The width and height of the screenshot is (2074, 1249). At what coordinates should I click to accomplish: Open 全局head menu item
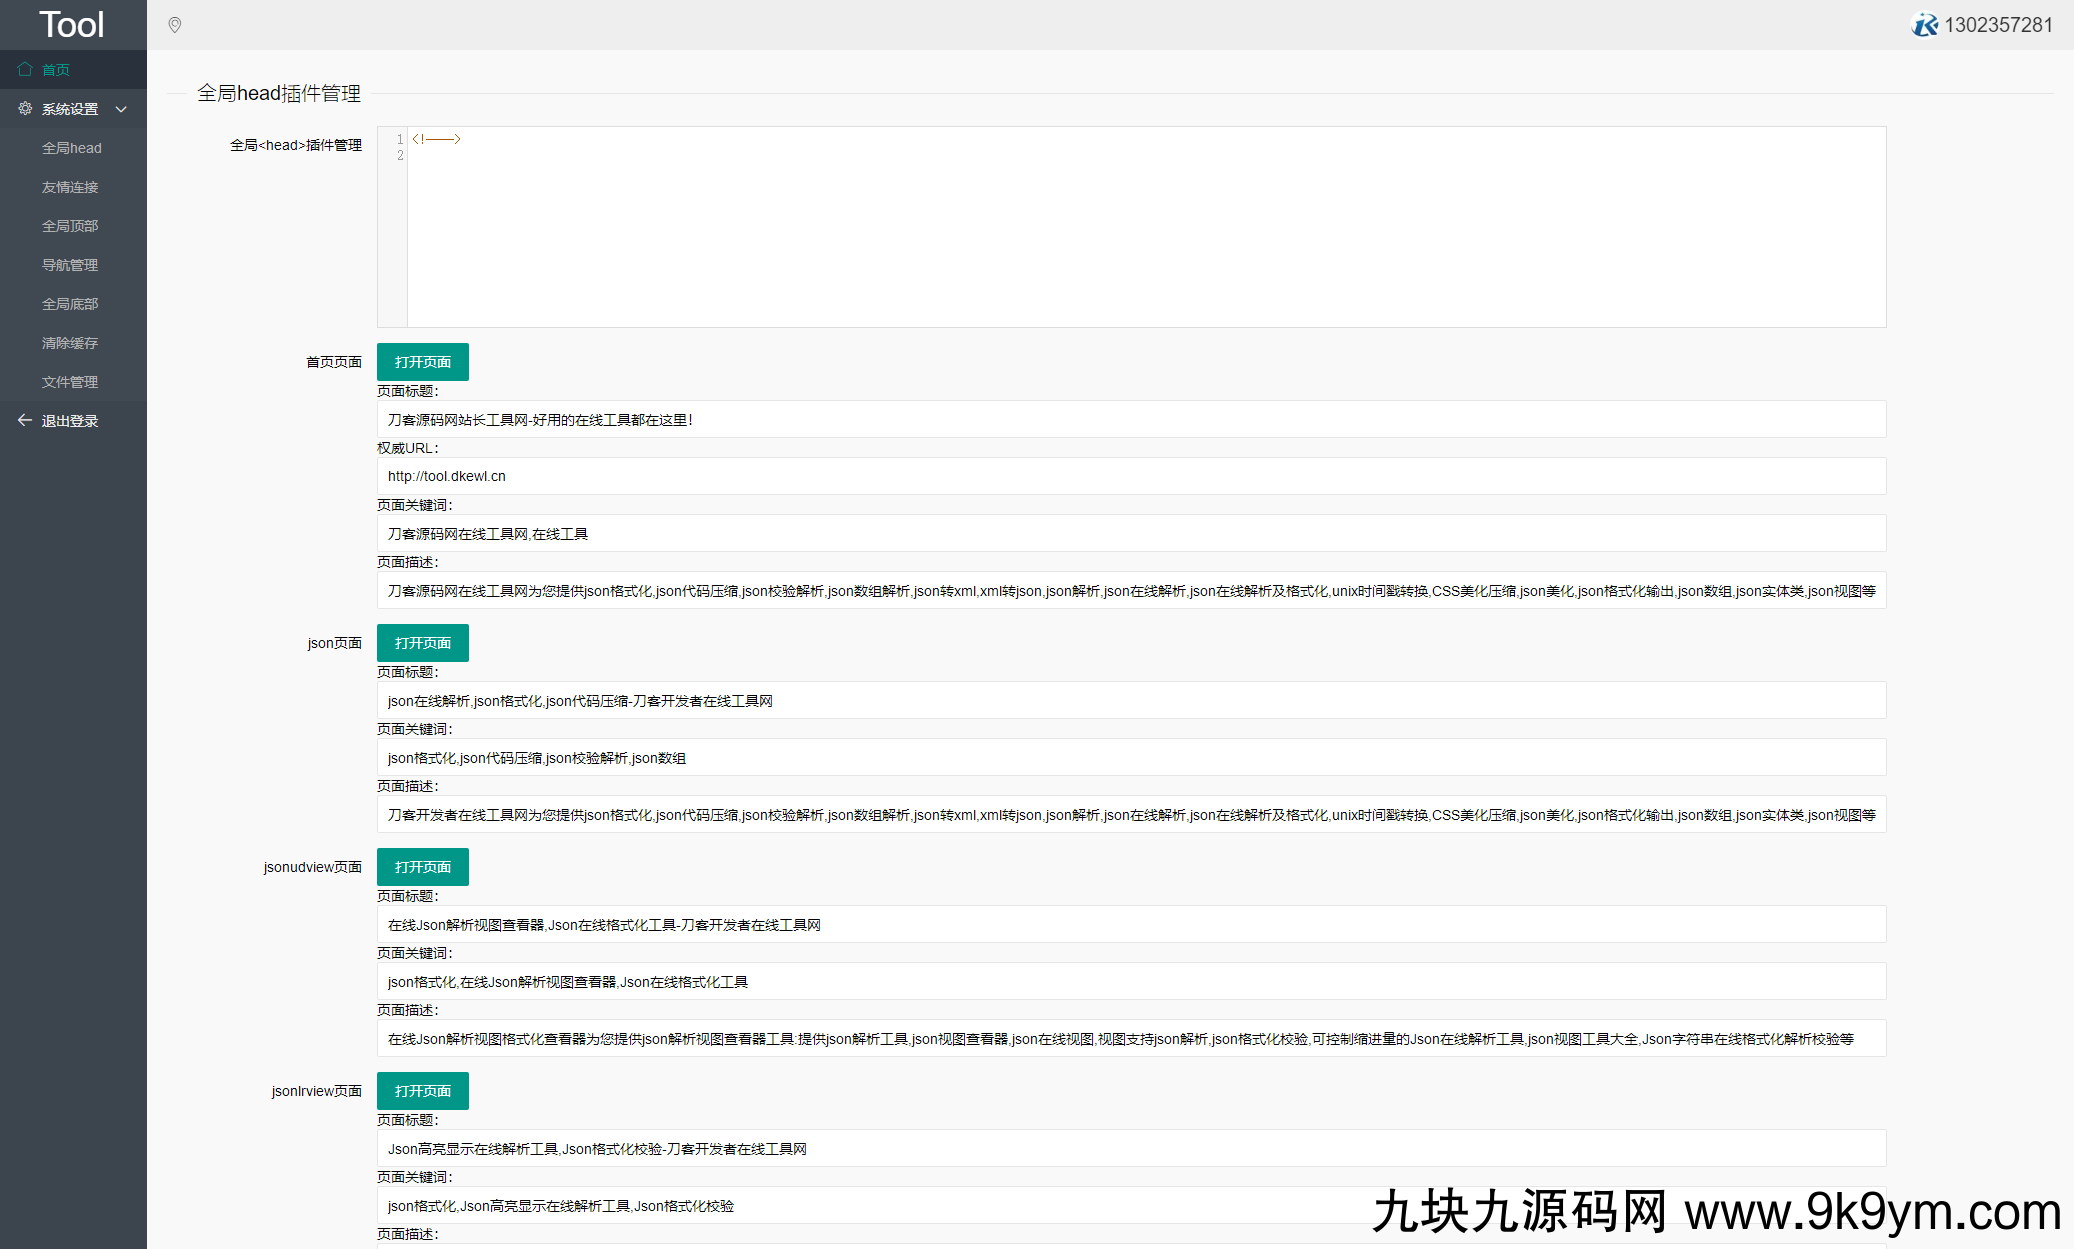pyautogui.click(x=72, y=148)
